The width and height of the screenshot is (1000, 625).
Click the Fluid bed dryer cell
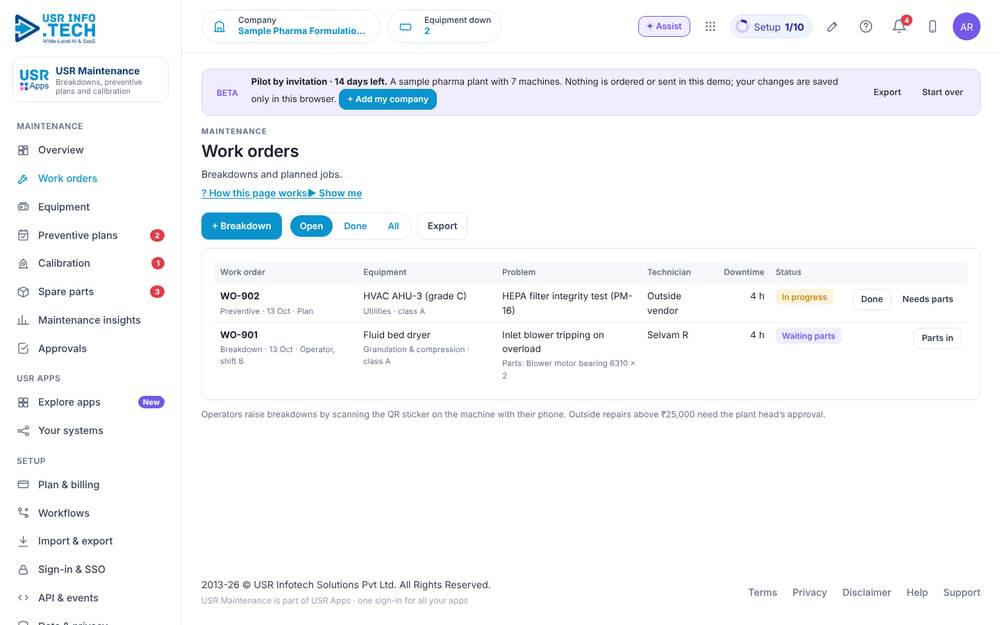[397, 335]
